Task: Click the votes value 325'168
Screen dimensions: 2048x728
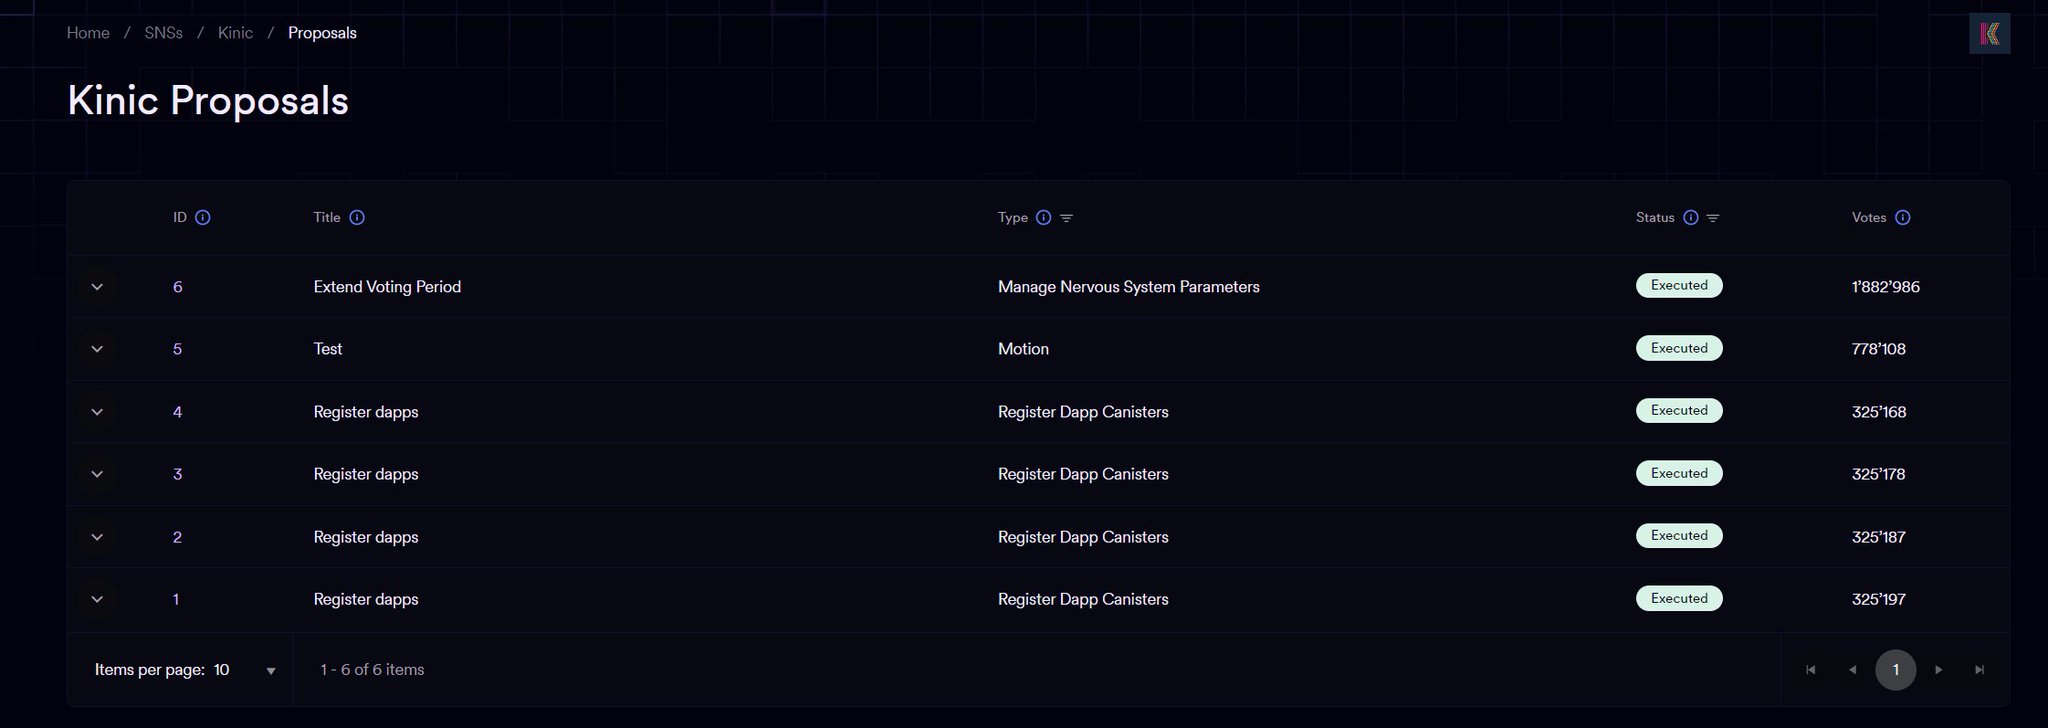Action: [x=1879, y=412]
